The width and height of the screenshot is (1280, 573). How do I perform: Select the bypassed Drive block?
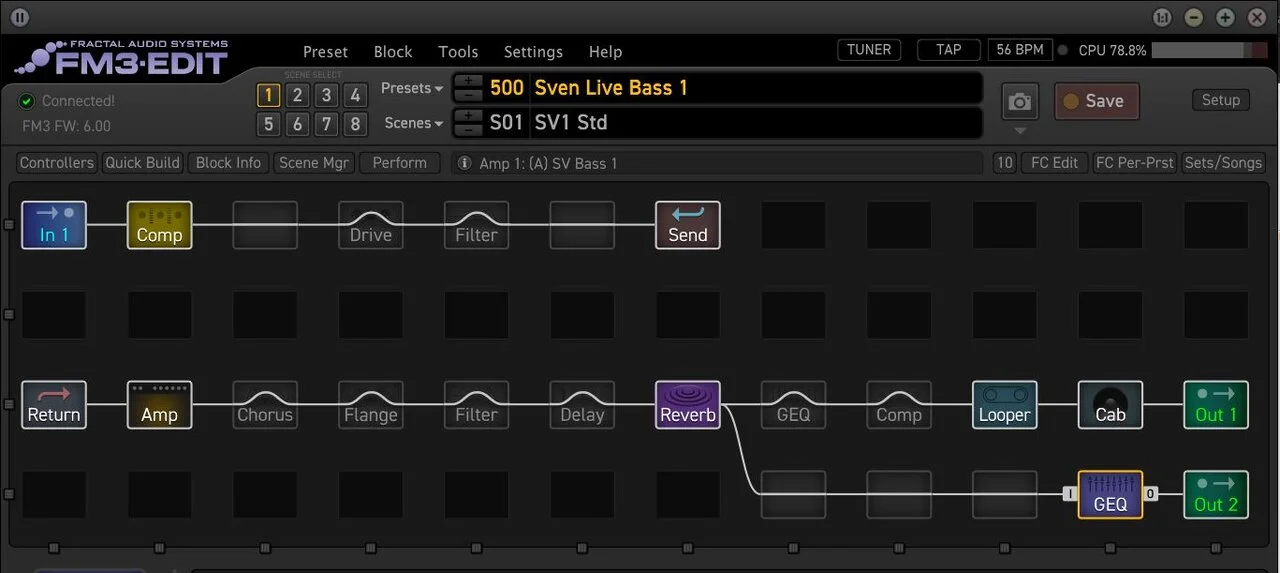[x=371, y=225]
